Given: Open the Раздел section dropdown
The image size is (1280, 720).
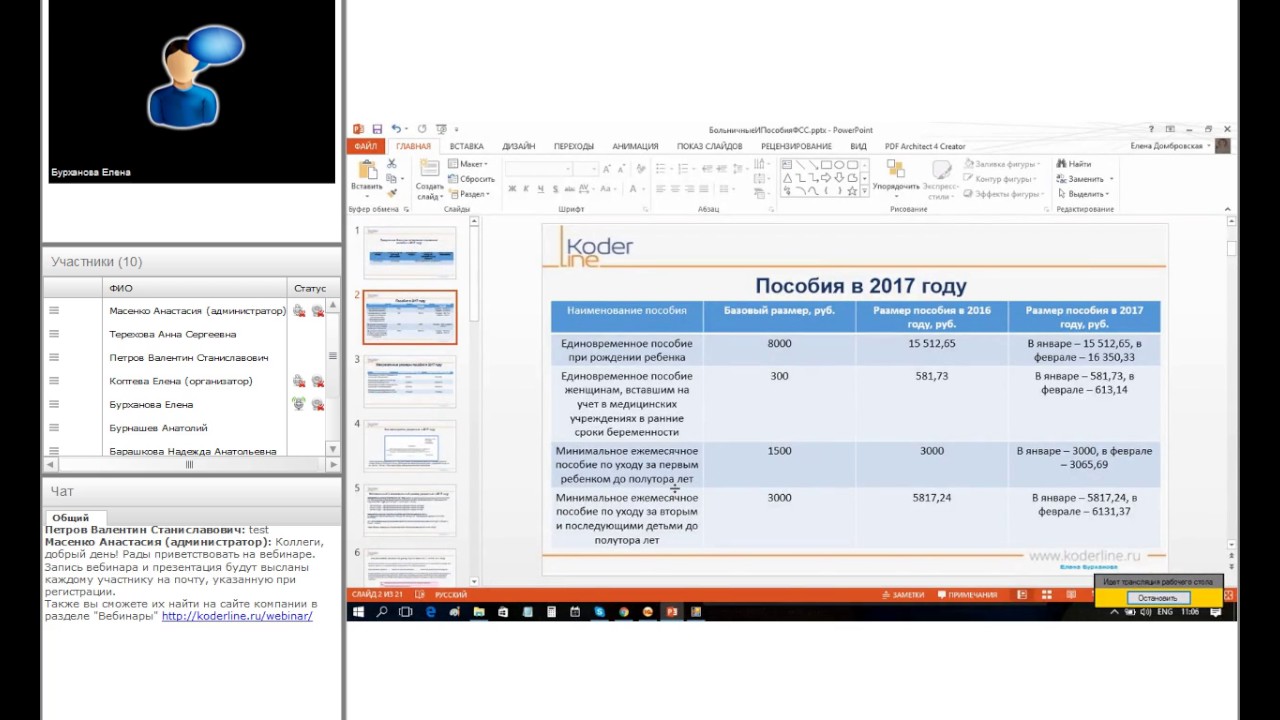Looking at the screenshot, I should coord(468,193).
